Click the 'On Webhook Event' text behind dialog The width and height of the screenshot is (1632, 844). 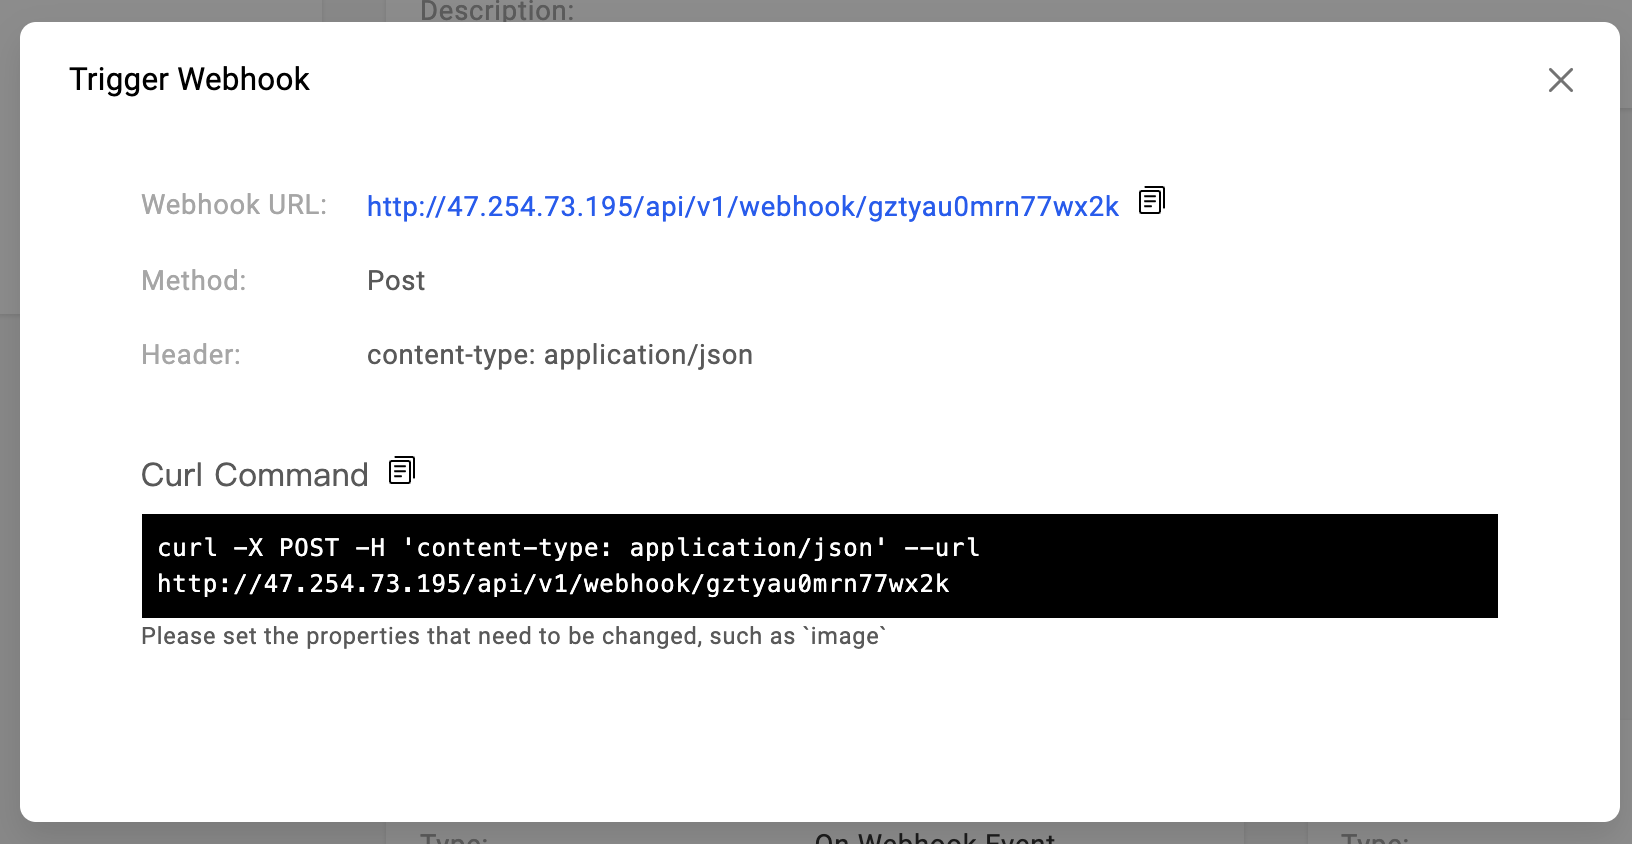click(x=934, y=838)
